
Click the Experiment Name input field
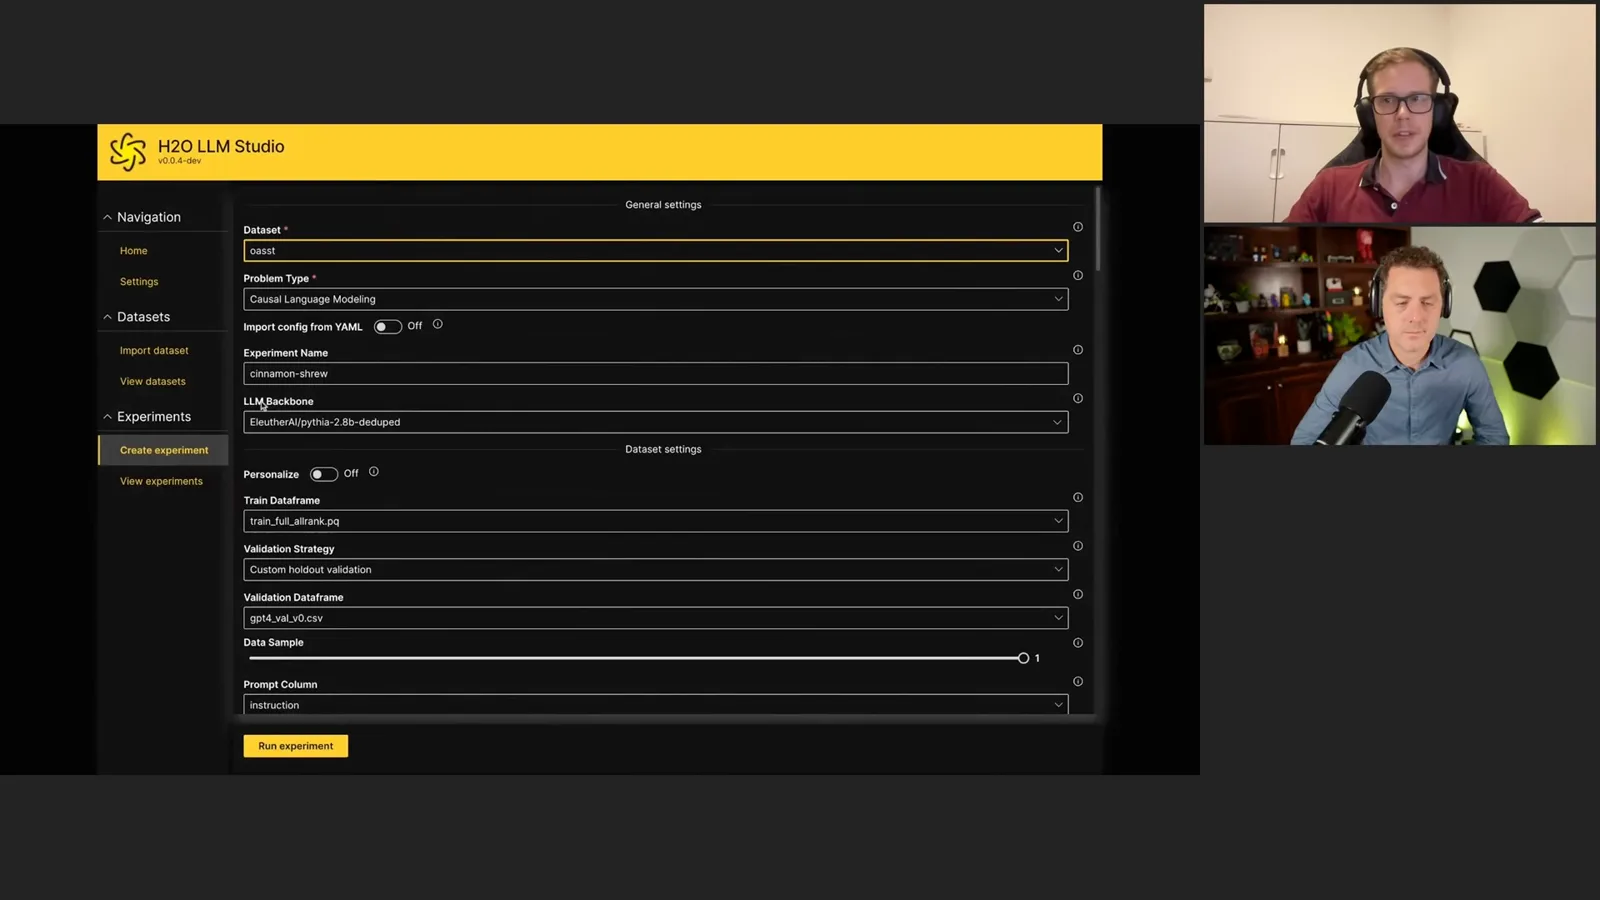click(x=656, y=374)
